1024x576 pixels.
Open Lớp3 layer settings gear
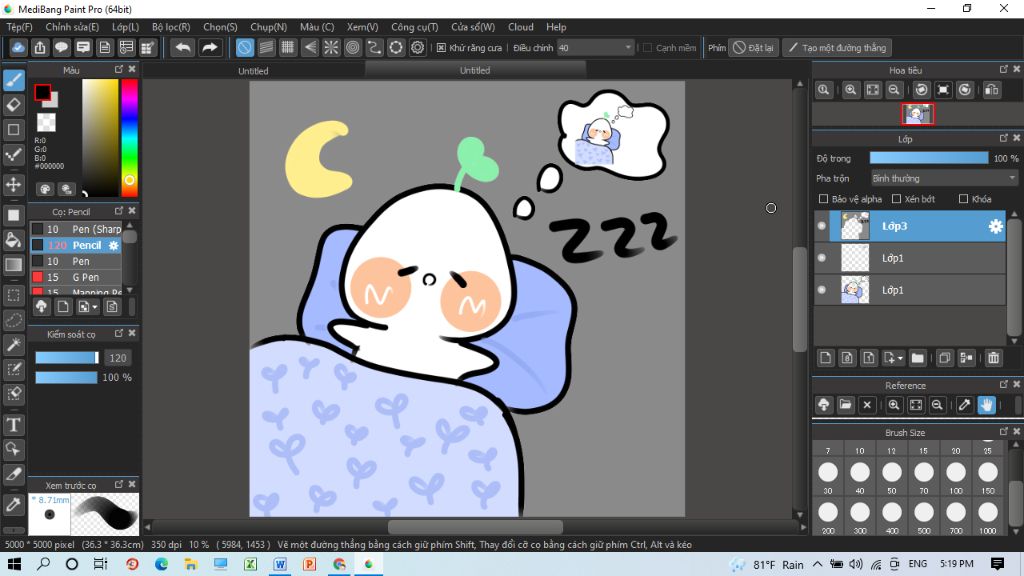(x=995, y=226)
